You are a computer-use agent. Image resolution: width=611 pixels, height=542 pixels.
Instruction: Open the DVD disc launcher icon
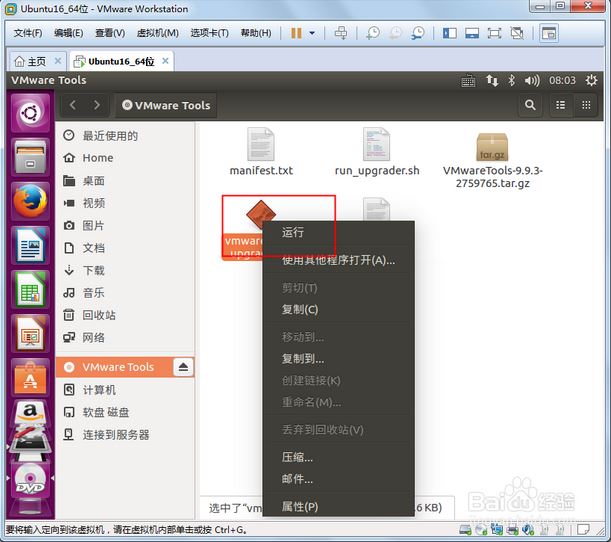(30, 480)
